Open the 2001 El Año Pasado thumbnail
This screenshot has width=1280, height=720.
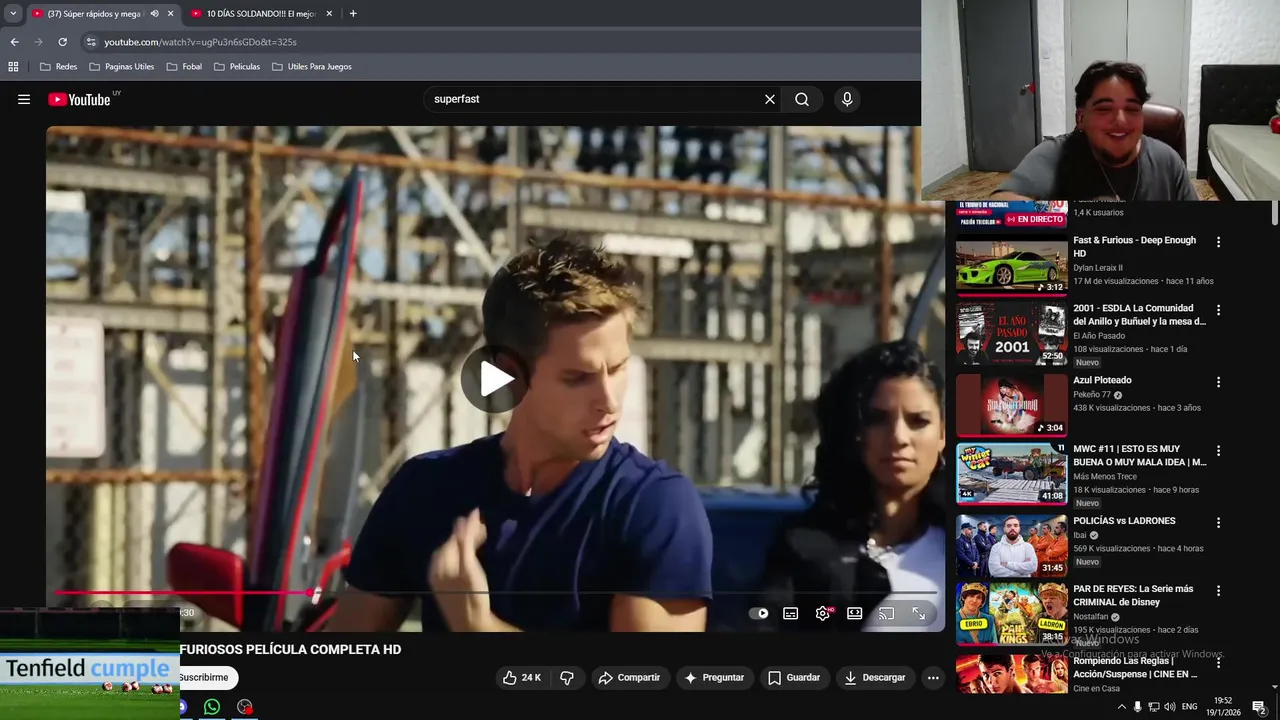[1011, 334]
